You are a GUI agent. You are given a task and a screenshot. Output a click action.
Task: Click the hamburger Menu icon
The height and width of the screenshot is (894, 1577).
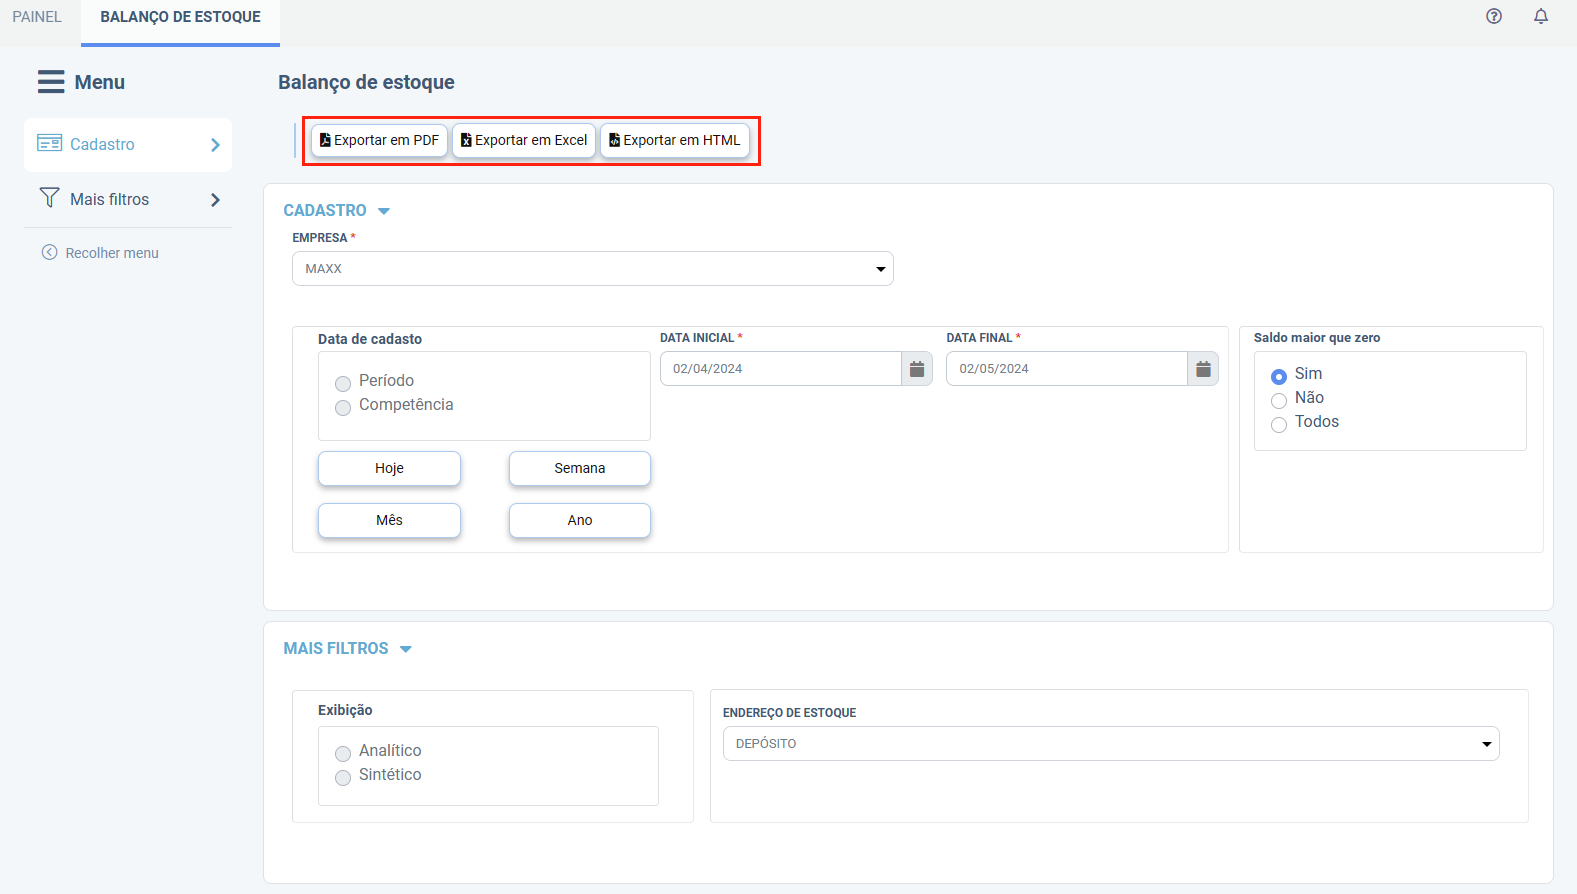tap(51, 82)
